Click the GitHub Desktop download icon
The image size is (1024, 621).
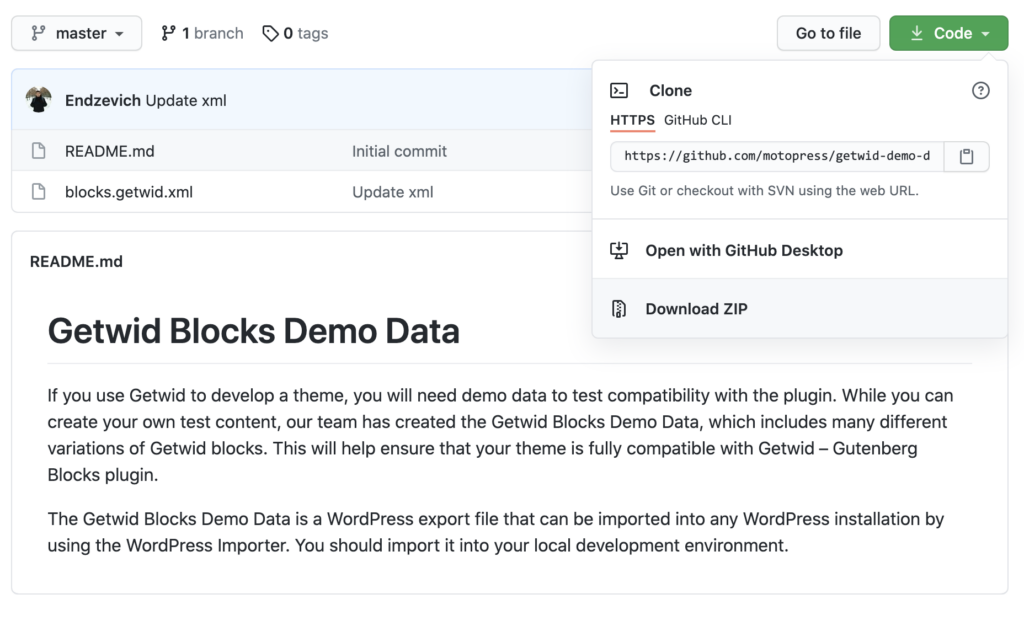click(619, 250)
